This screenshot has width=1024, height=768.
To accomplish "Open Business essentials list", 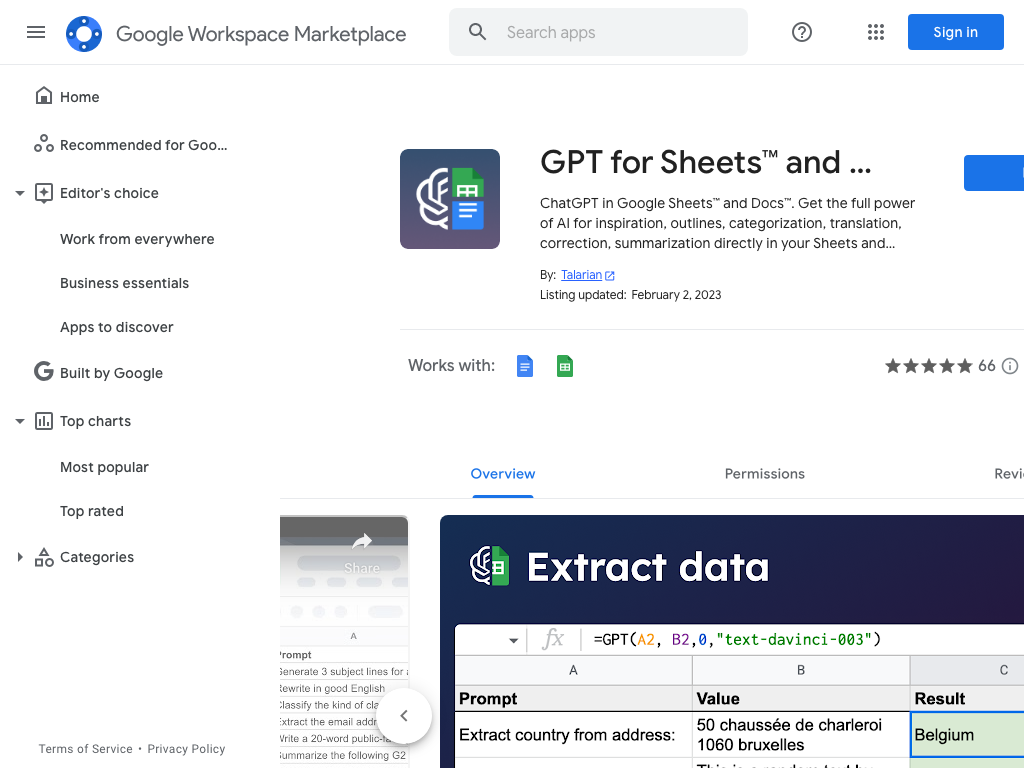I will click(124, 283).
